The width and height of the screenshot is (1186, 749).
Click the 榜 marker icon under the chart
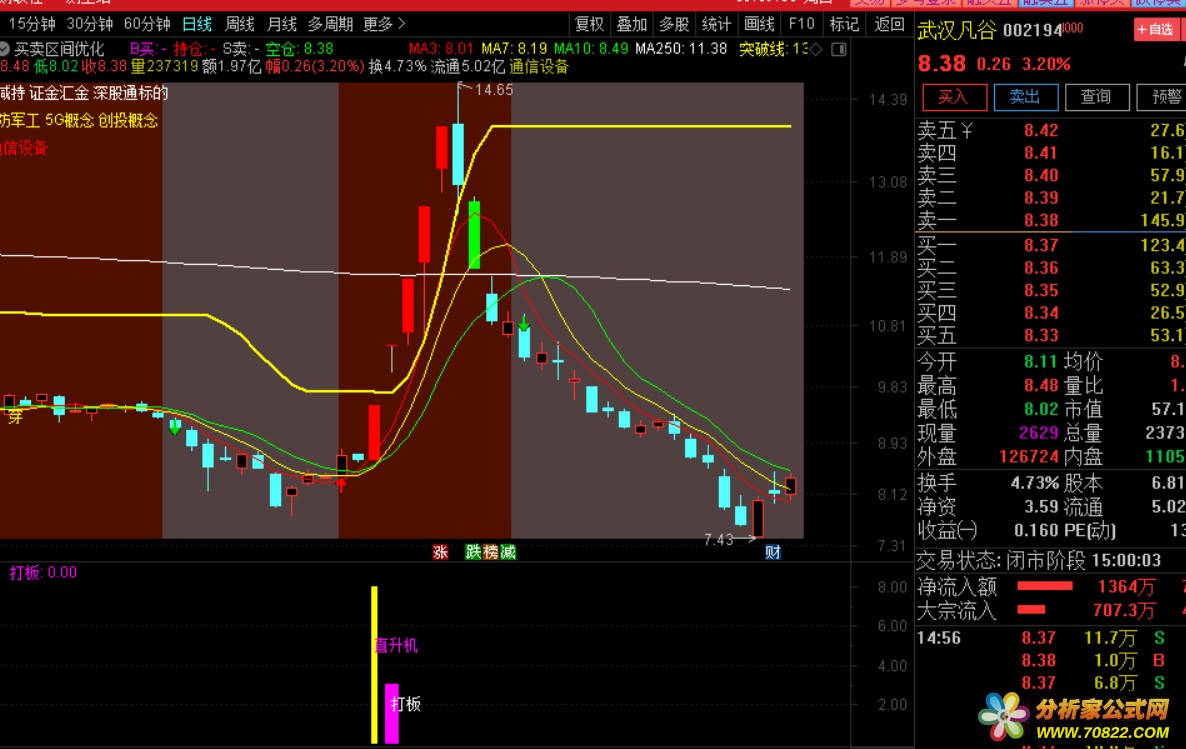pyautogui.click(x=491, y=552)
